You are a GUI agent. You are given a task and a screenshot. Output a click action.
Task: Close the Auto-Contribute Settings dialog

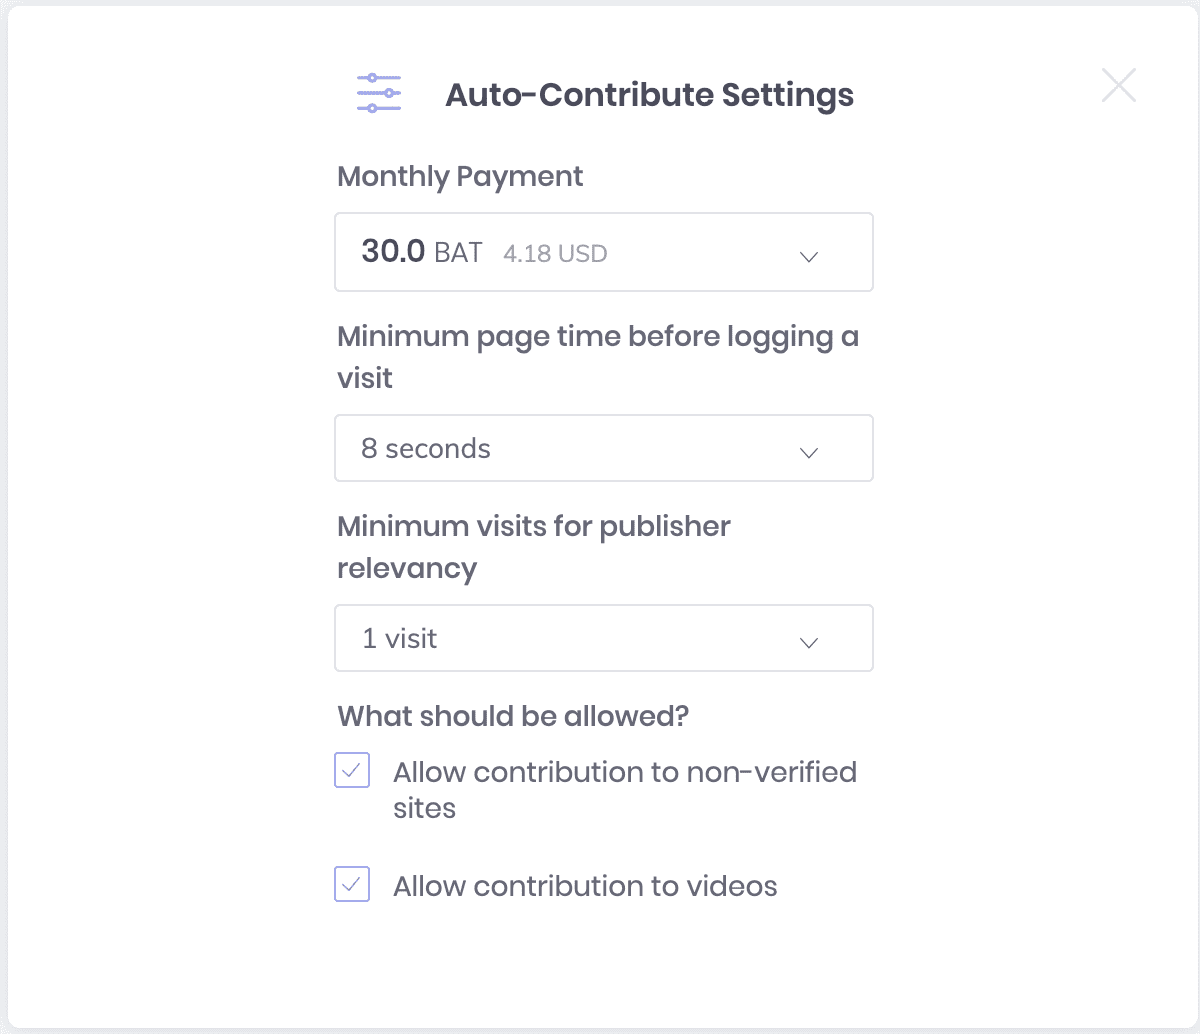point(1118,86)
